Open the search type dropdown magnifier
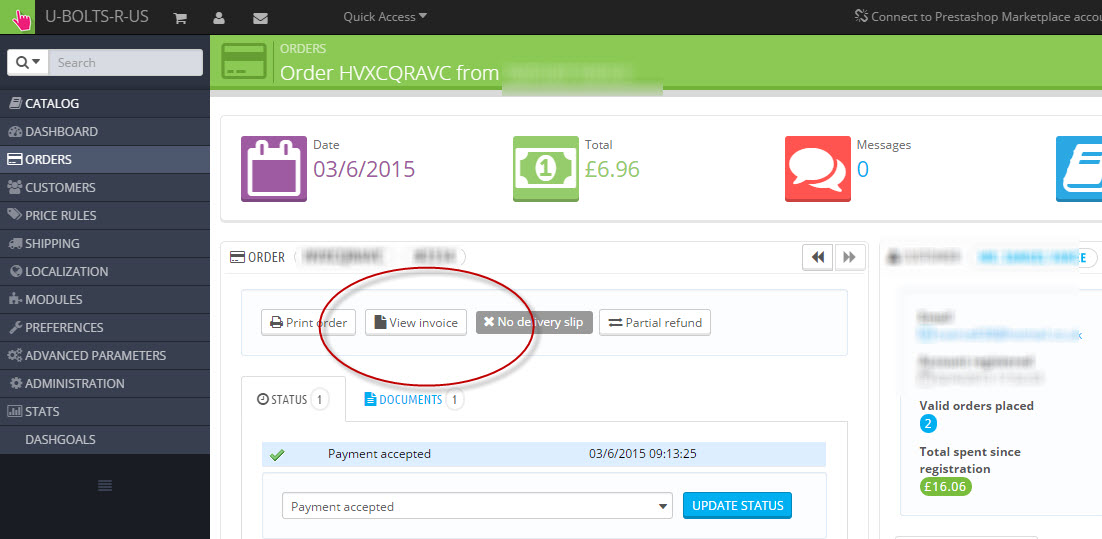 point(28,63)
